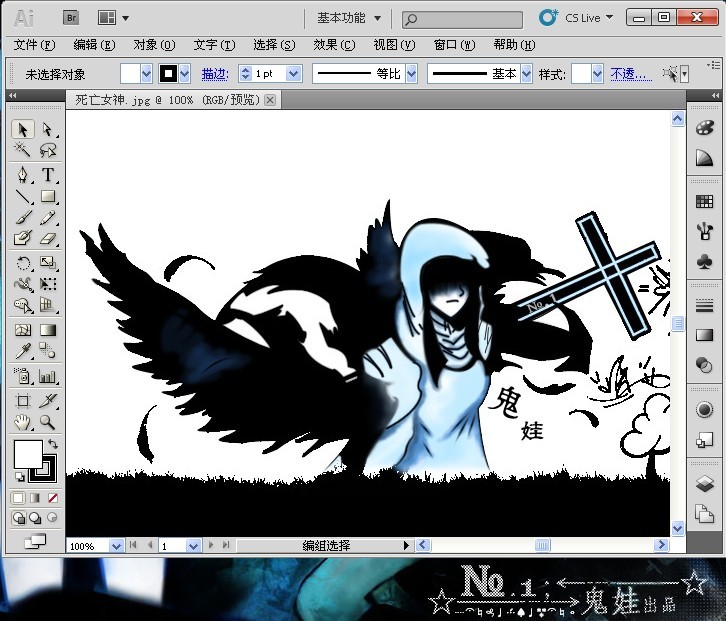Swap fill and stroke colors

(52, 444)
